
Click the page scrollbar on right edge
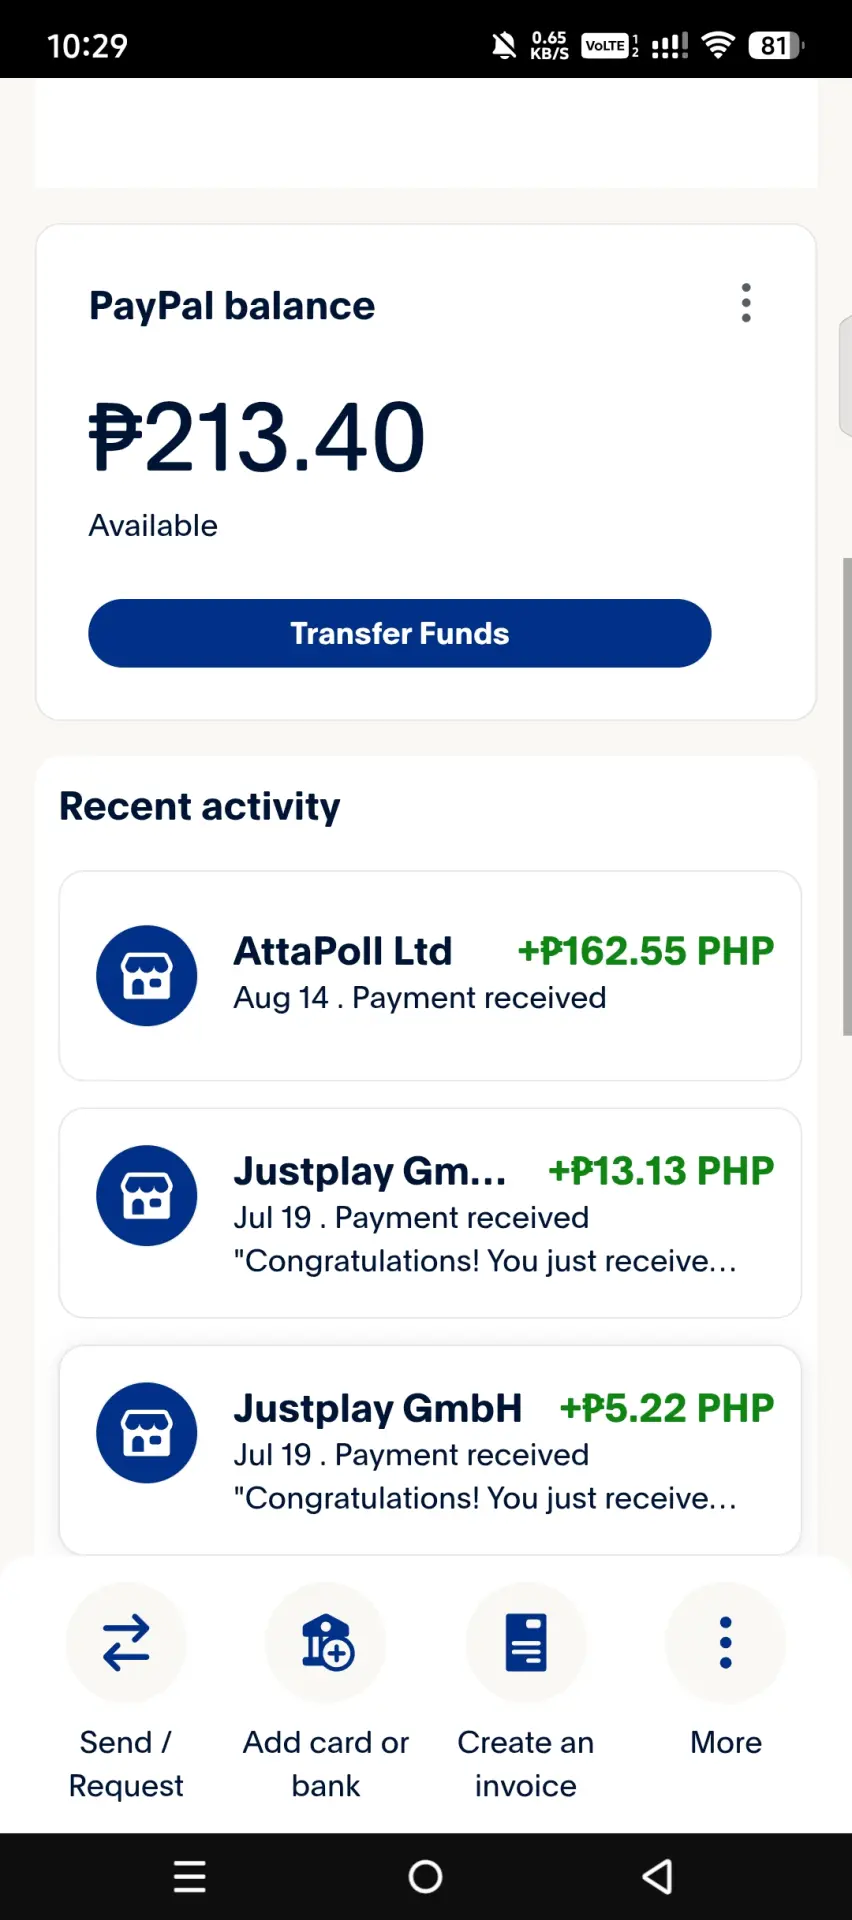tap(847, 797)
